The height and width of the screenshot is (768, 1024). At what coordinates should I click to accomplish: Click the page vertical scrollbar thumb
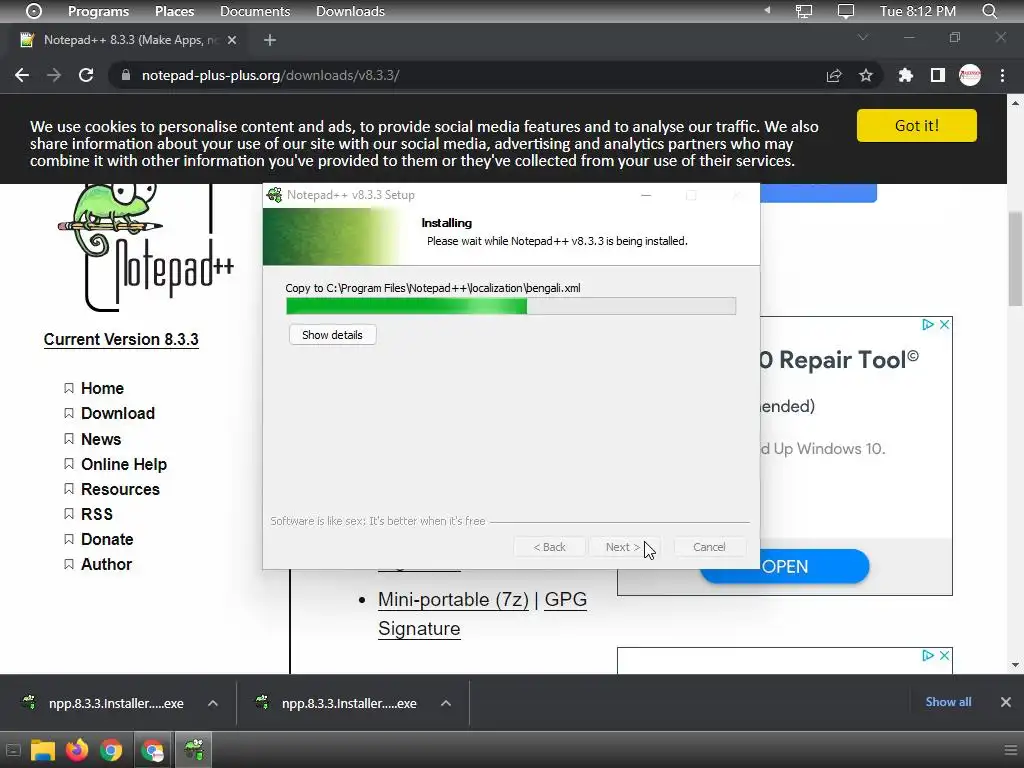point(1015,259)
